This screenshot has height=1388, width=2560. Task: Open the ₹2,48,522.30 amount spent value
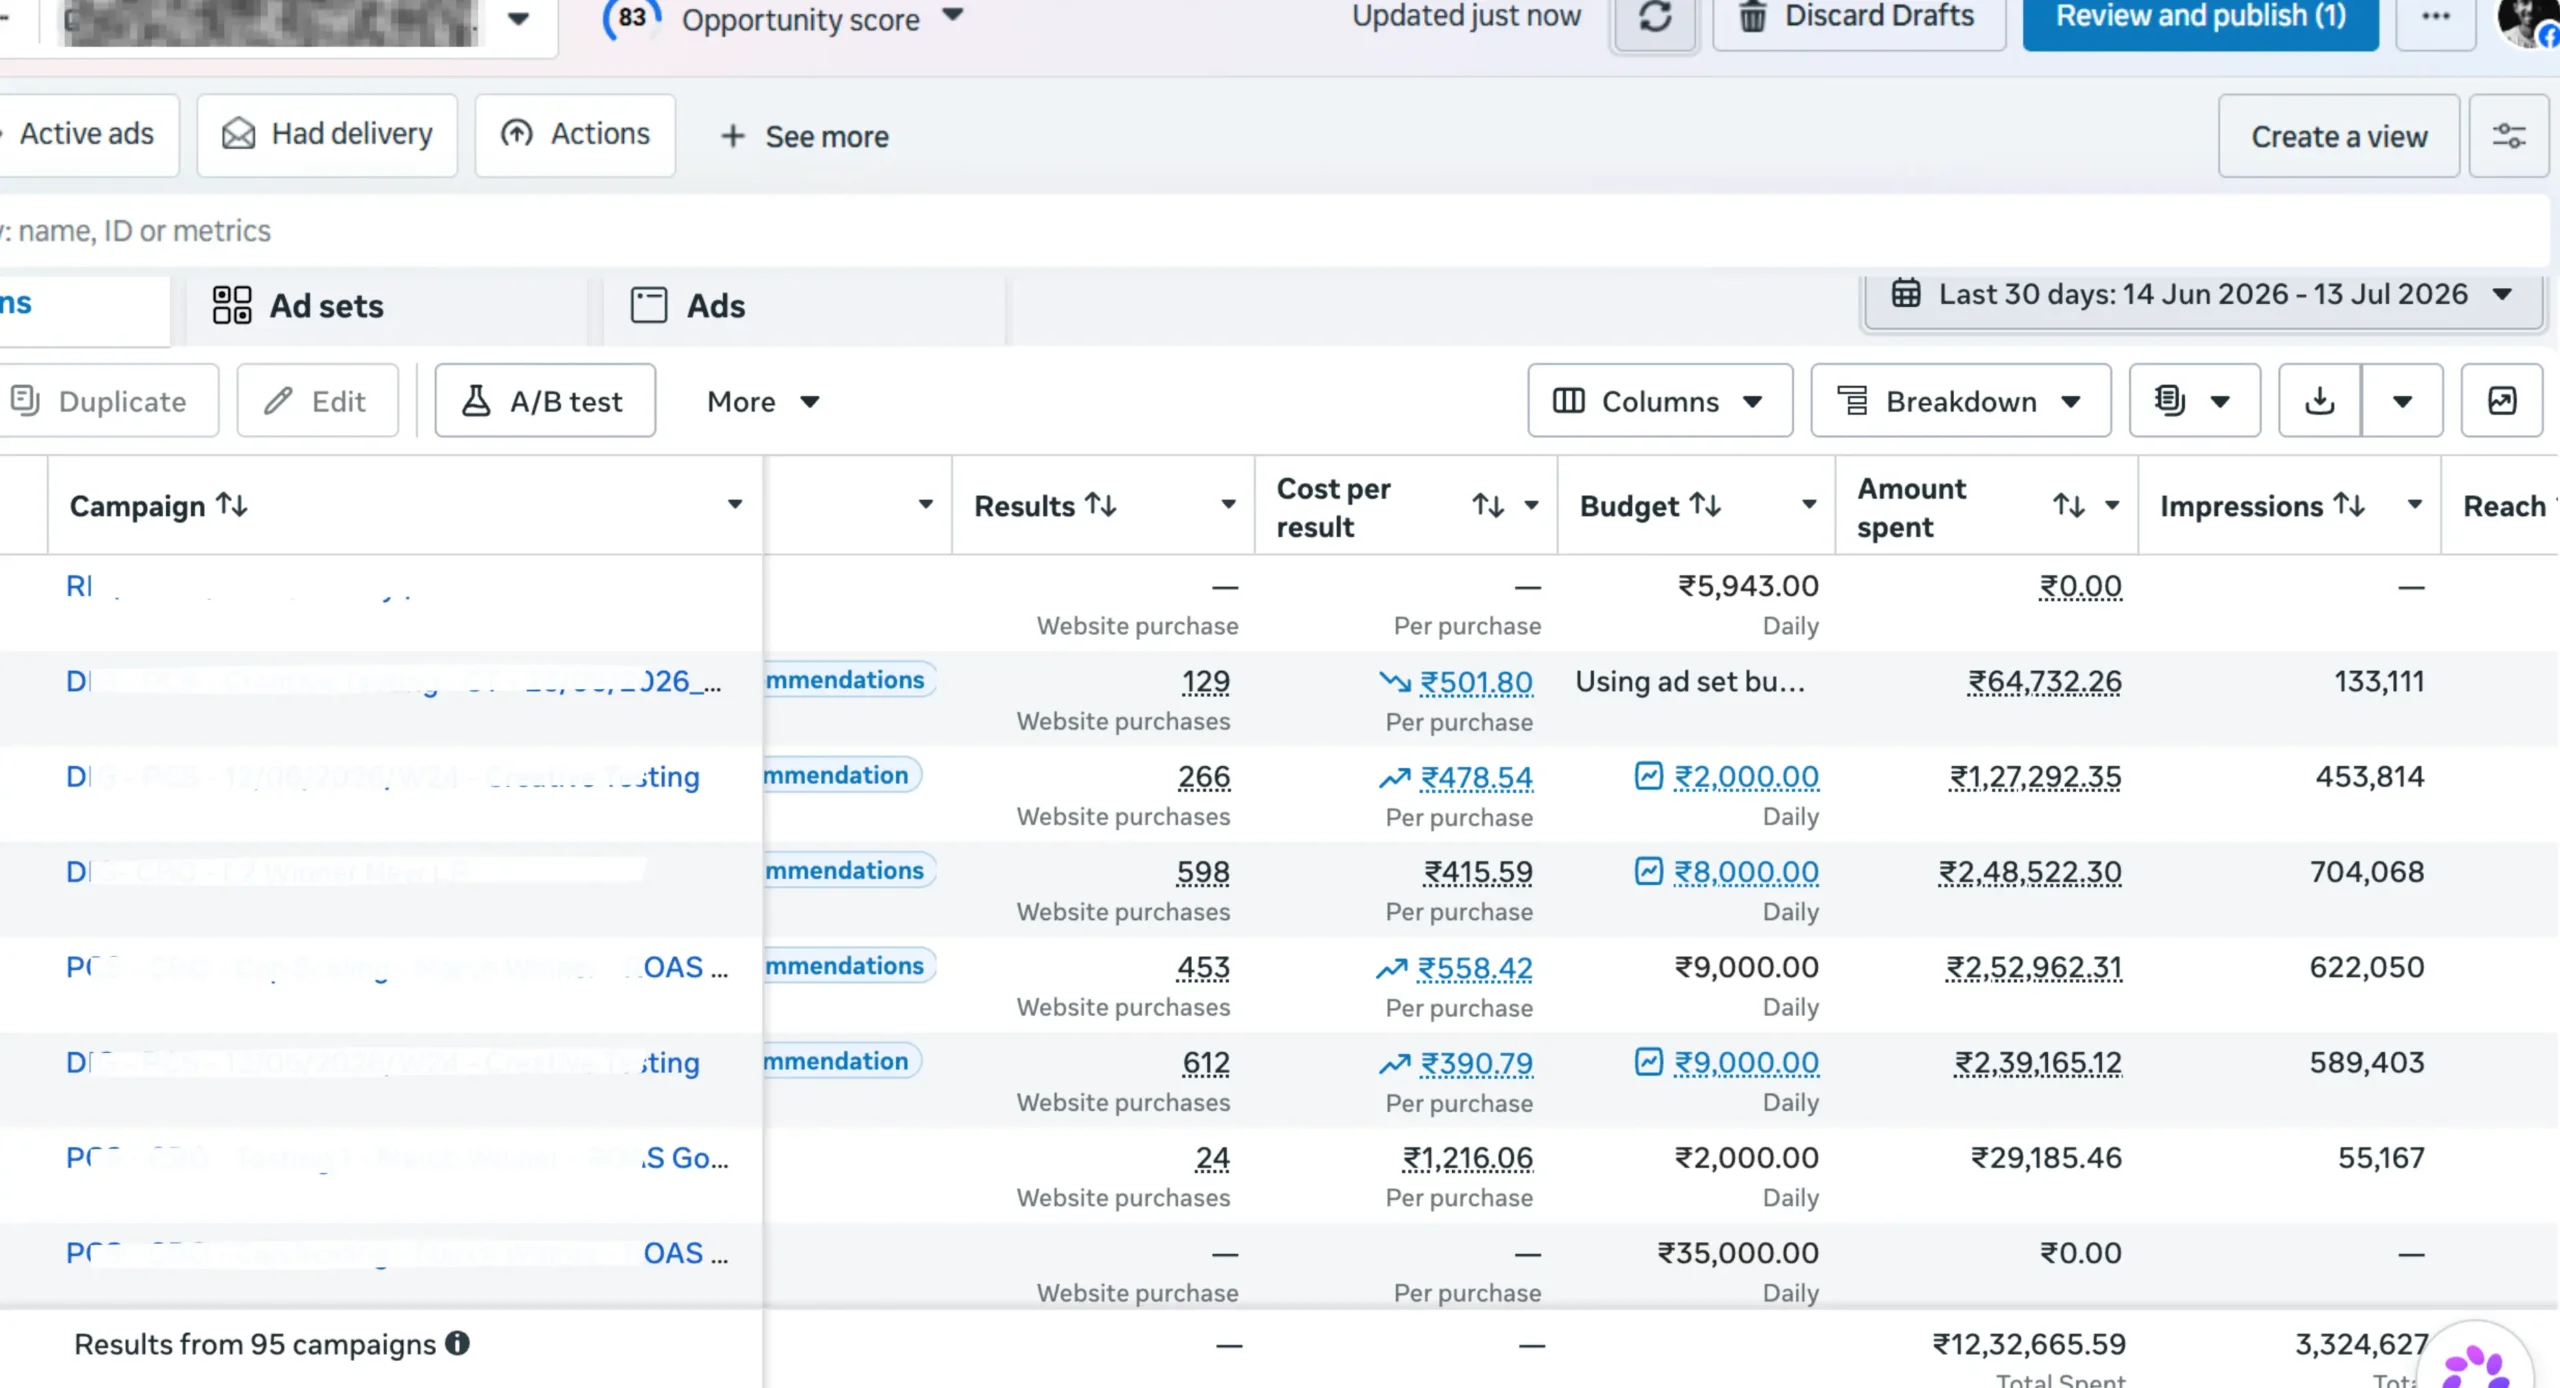pos(2030,872)
